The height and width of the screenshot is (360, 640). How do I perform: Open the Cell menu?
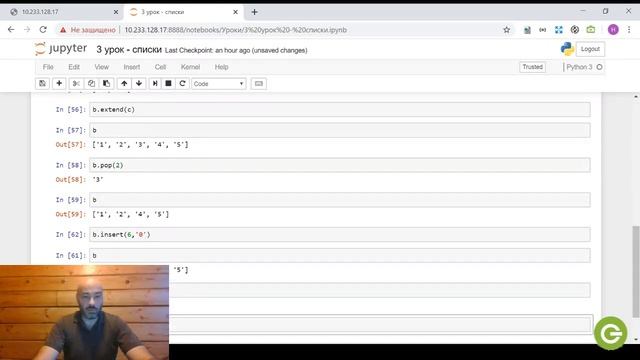160,67
